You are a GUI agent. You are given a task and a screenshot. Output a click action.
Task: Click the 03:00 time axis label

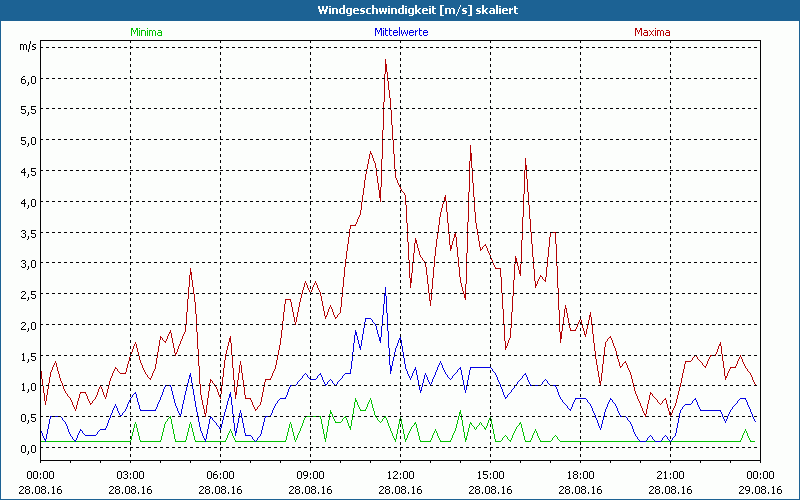click(x=130, y=474)
